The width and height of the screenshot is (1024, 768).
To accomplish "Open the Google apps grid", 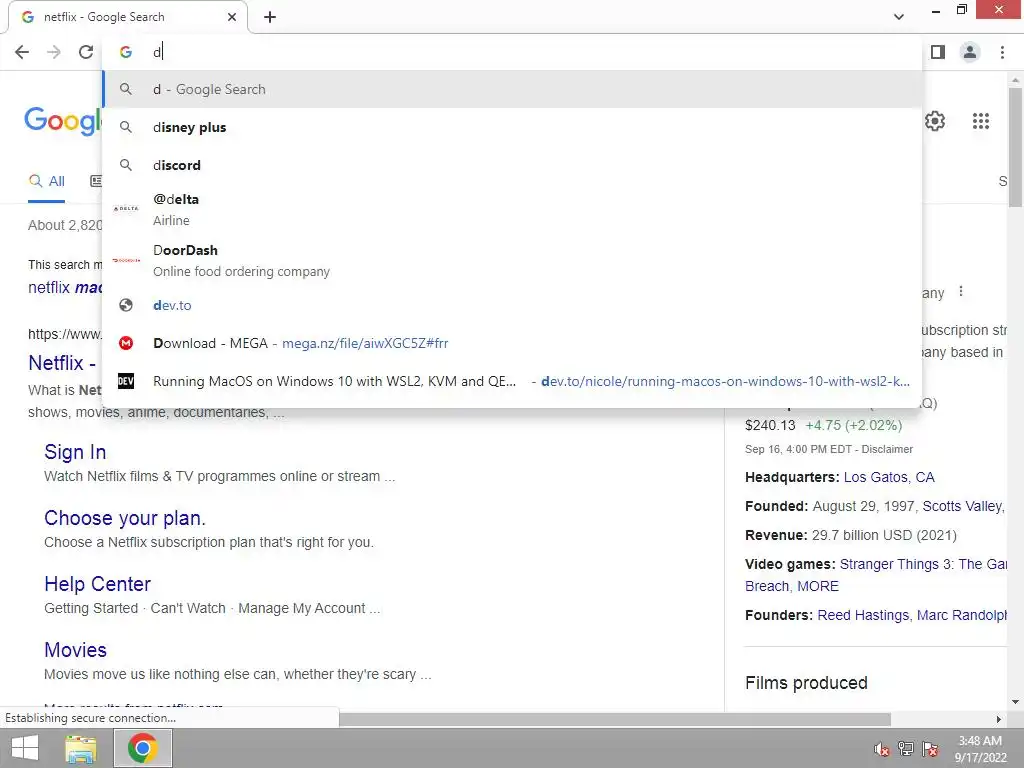I will pyautogui.click(x=980, y=121).
